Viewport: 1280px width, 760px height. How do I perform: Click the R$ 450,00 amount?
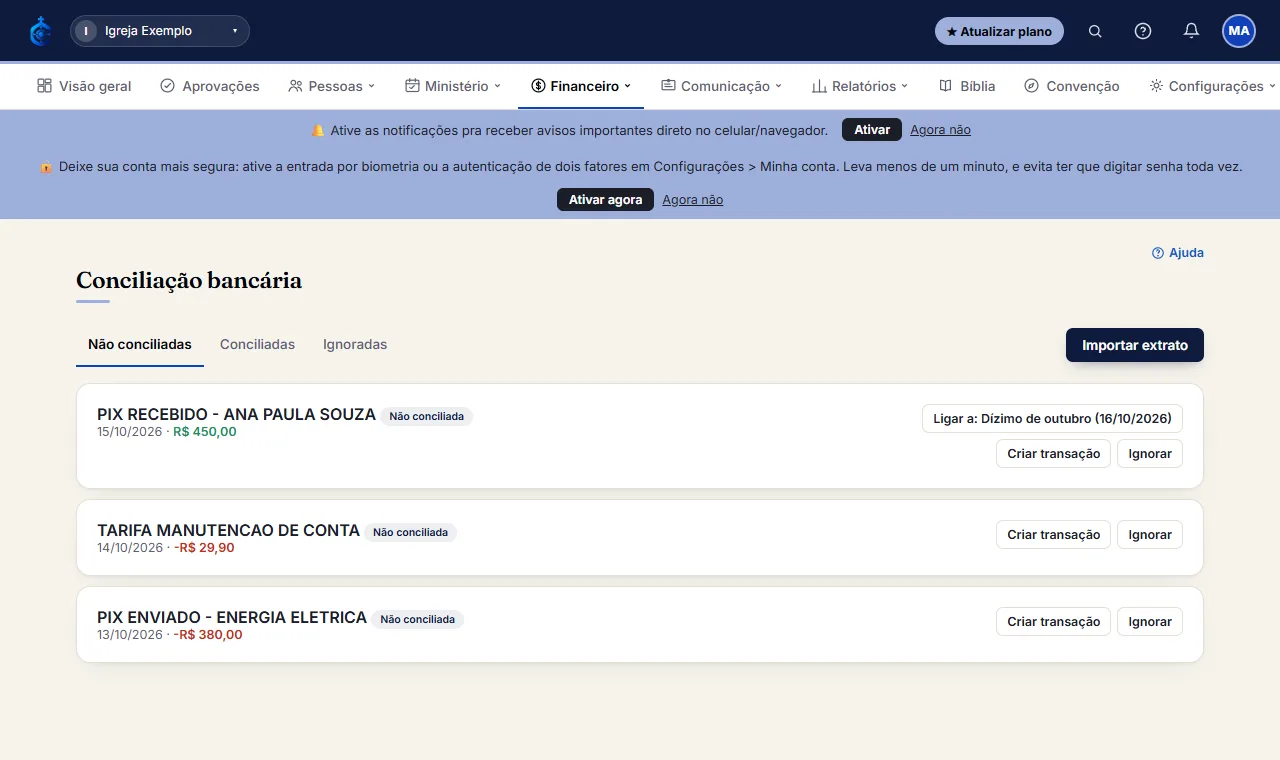[x=205, y=432]
